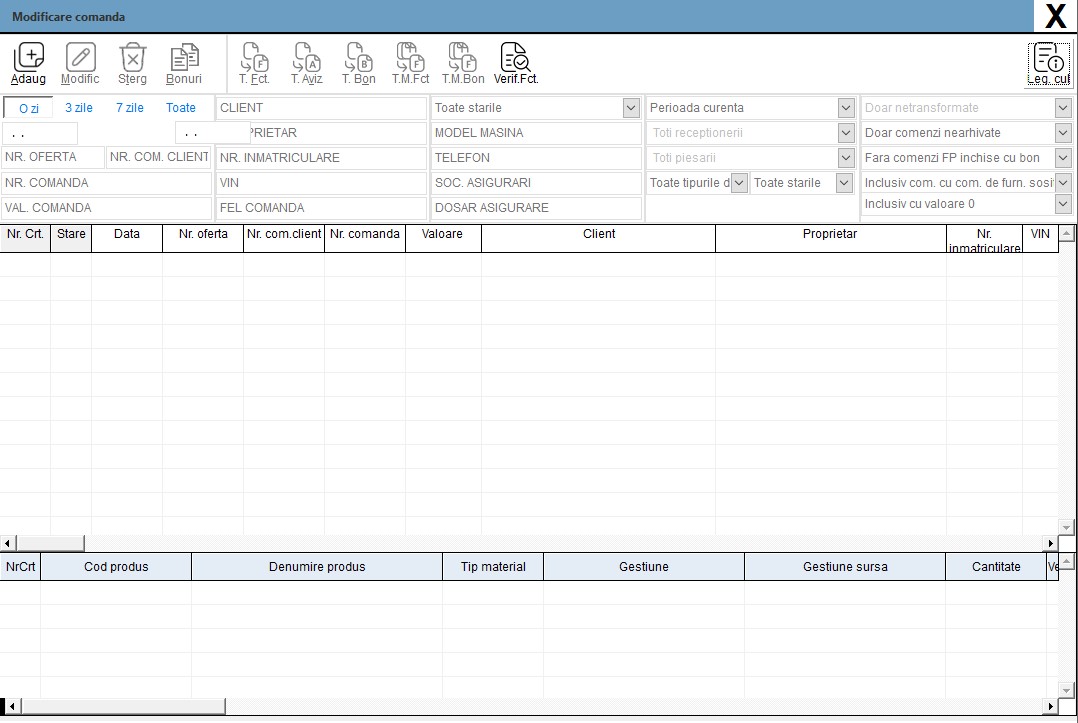Click the T. Bon transform icon
Screen dimensions: 1078x723
(x=358, y=63)
